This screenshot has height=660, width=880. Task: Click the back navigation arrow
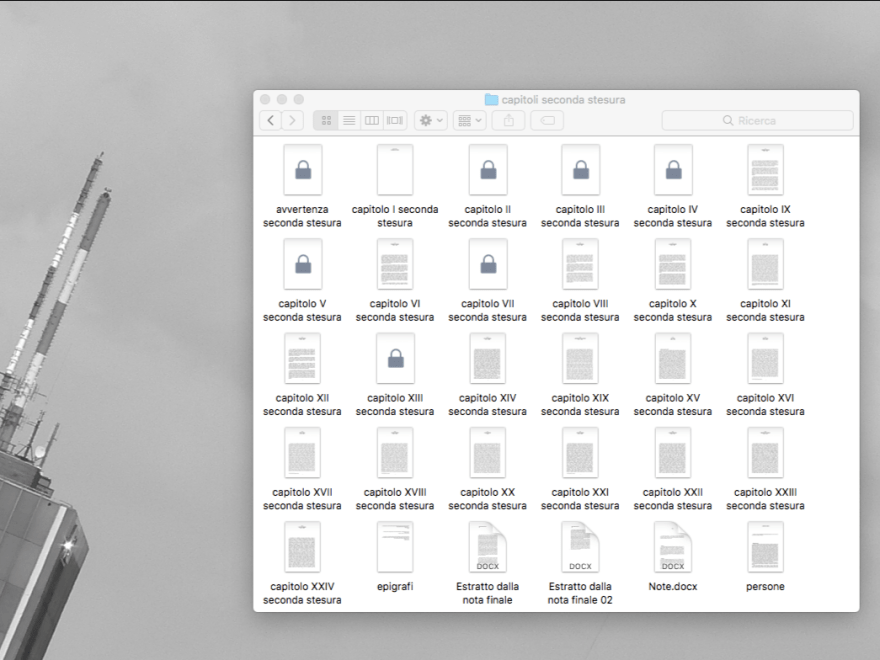pos(271,120)
